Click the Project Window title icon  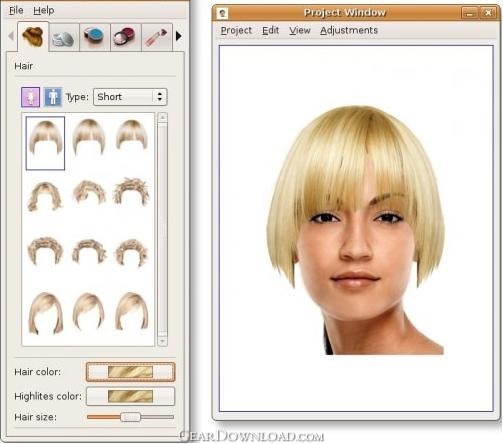[x=222, y=13]
